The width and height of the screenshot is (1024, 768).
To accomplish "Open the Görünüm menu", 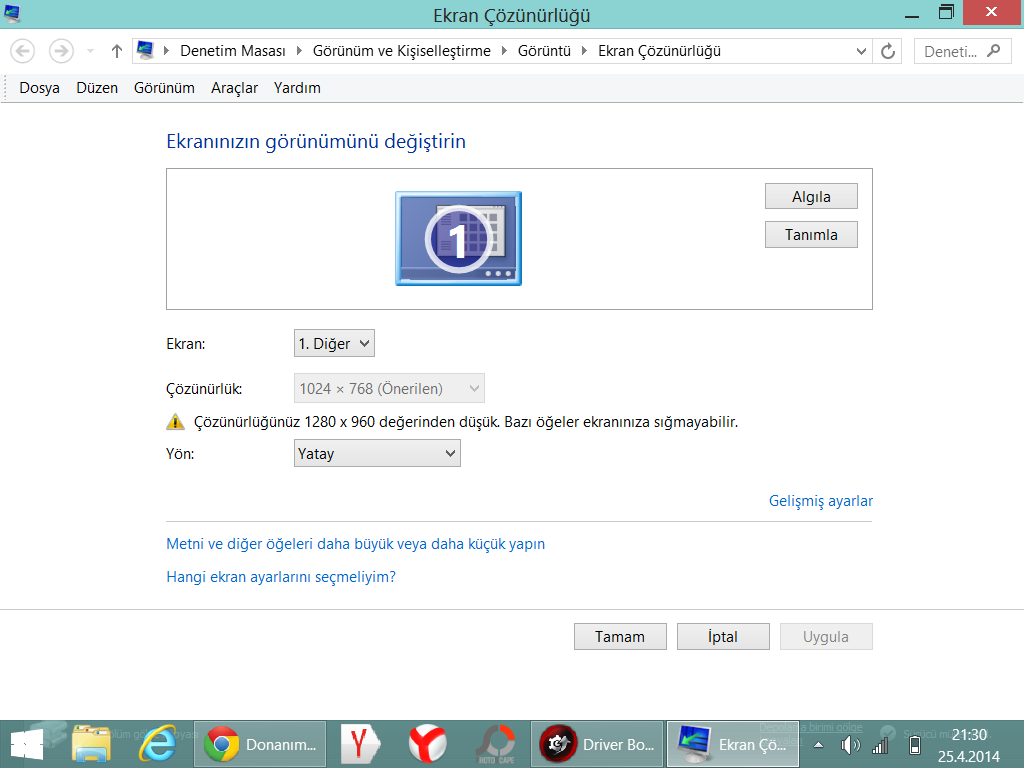I will pos(164,88).
